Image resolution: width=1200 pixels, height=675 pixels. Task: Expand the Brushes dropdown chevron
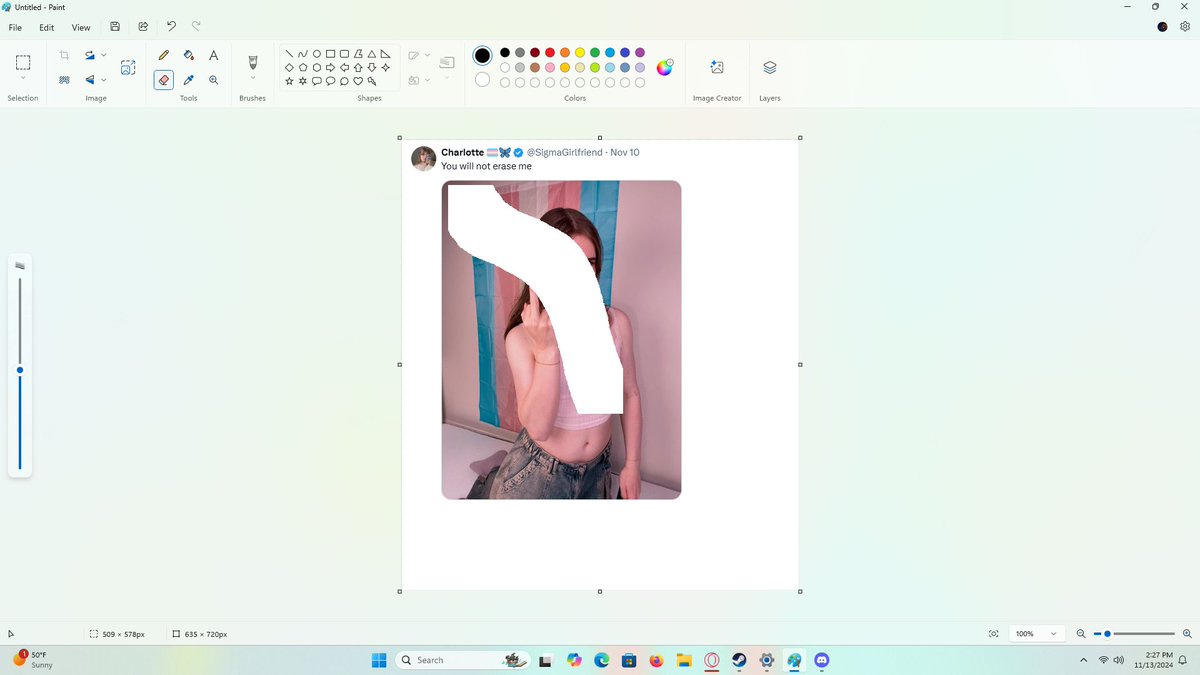253,78
